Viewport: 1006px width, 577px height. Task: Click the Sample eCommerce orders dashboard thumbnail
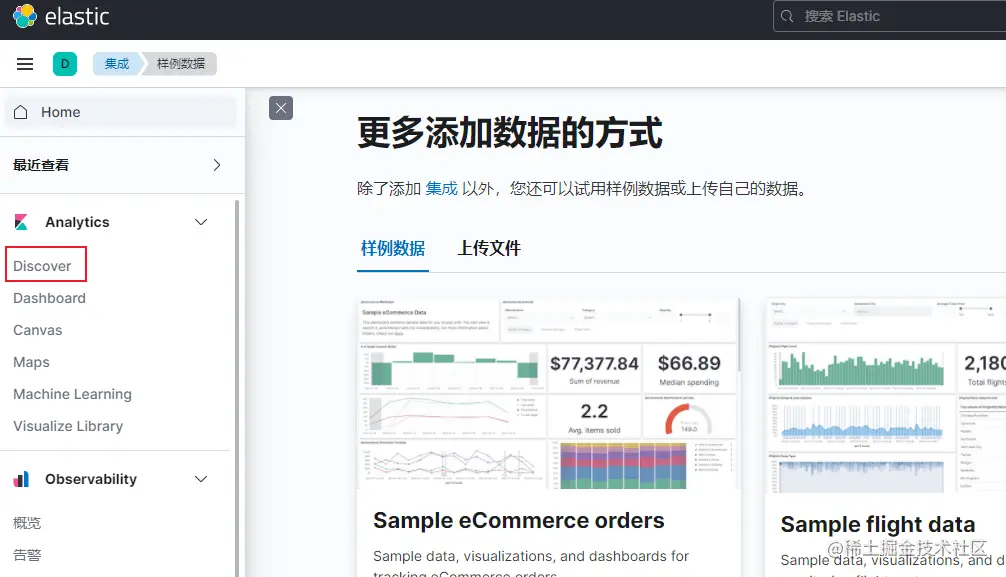point(549,393)
